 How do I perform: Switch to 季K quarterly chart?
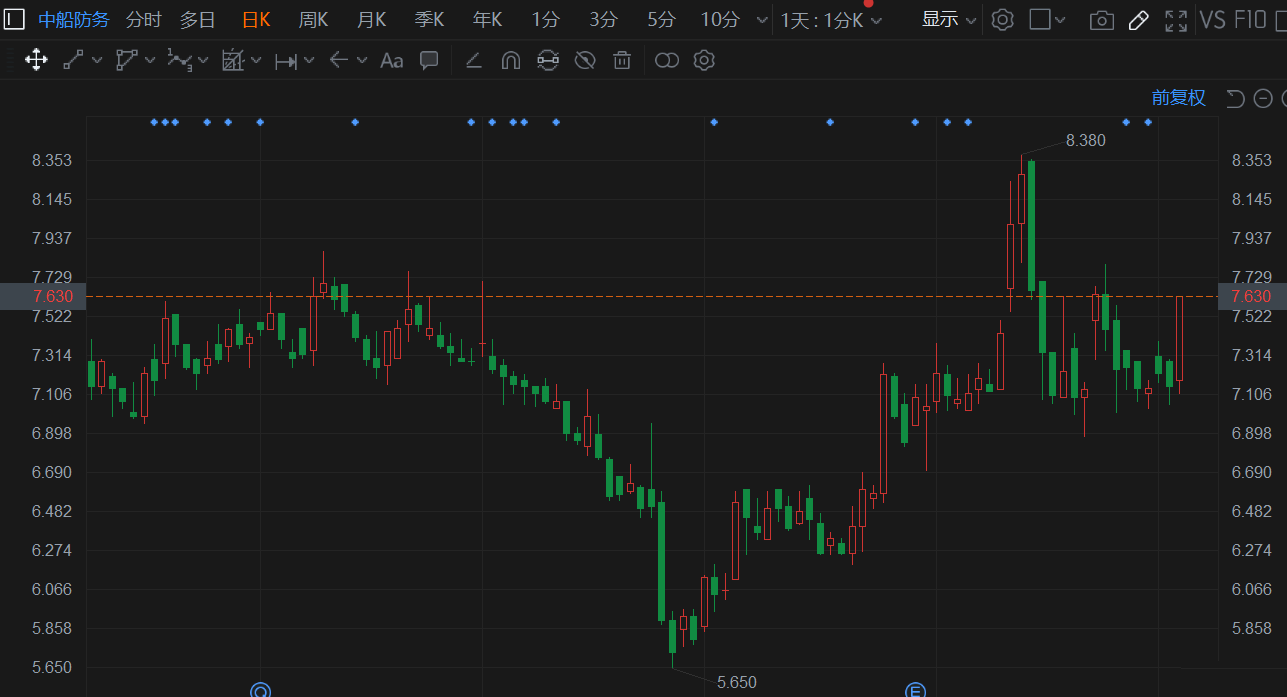pyautogui.click(x=430, y=19)
